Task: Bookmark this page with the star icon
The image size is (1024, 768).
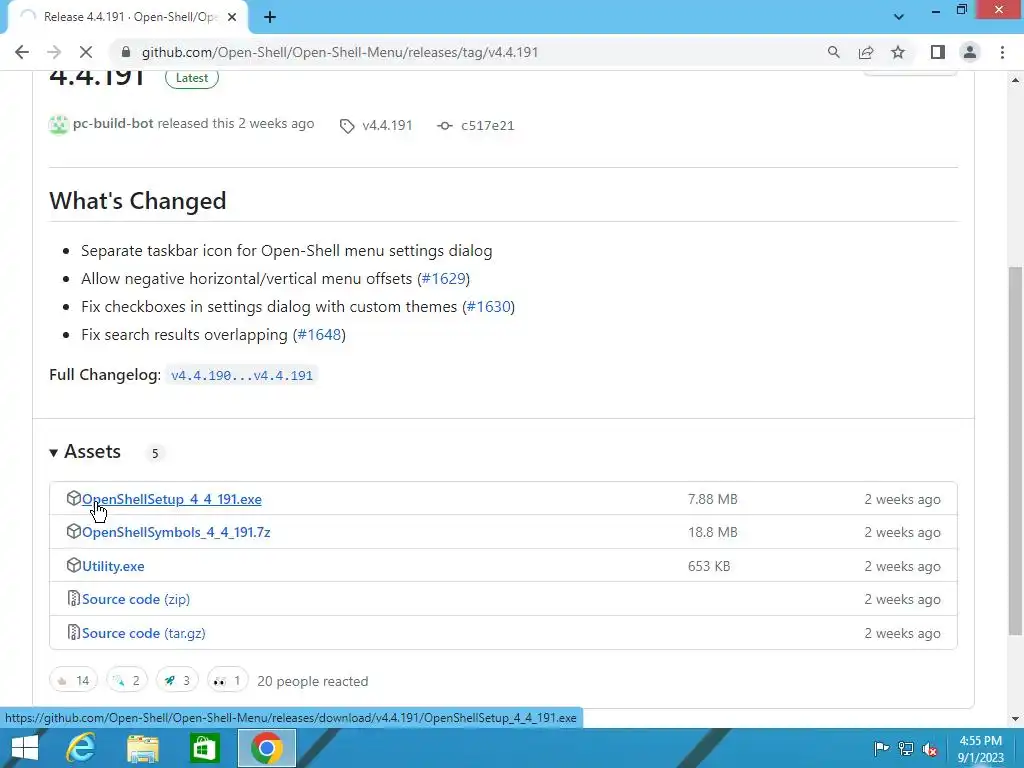Action: (898, 52)
